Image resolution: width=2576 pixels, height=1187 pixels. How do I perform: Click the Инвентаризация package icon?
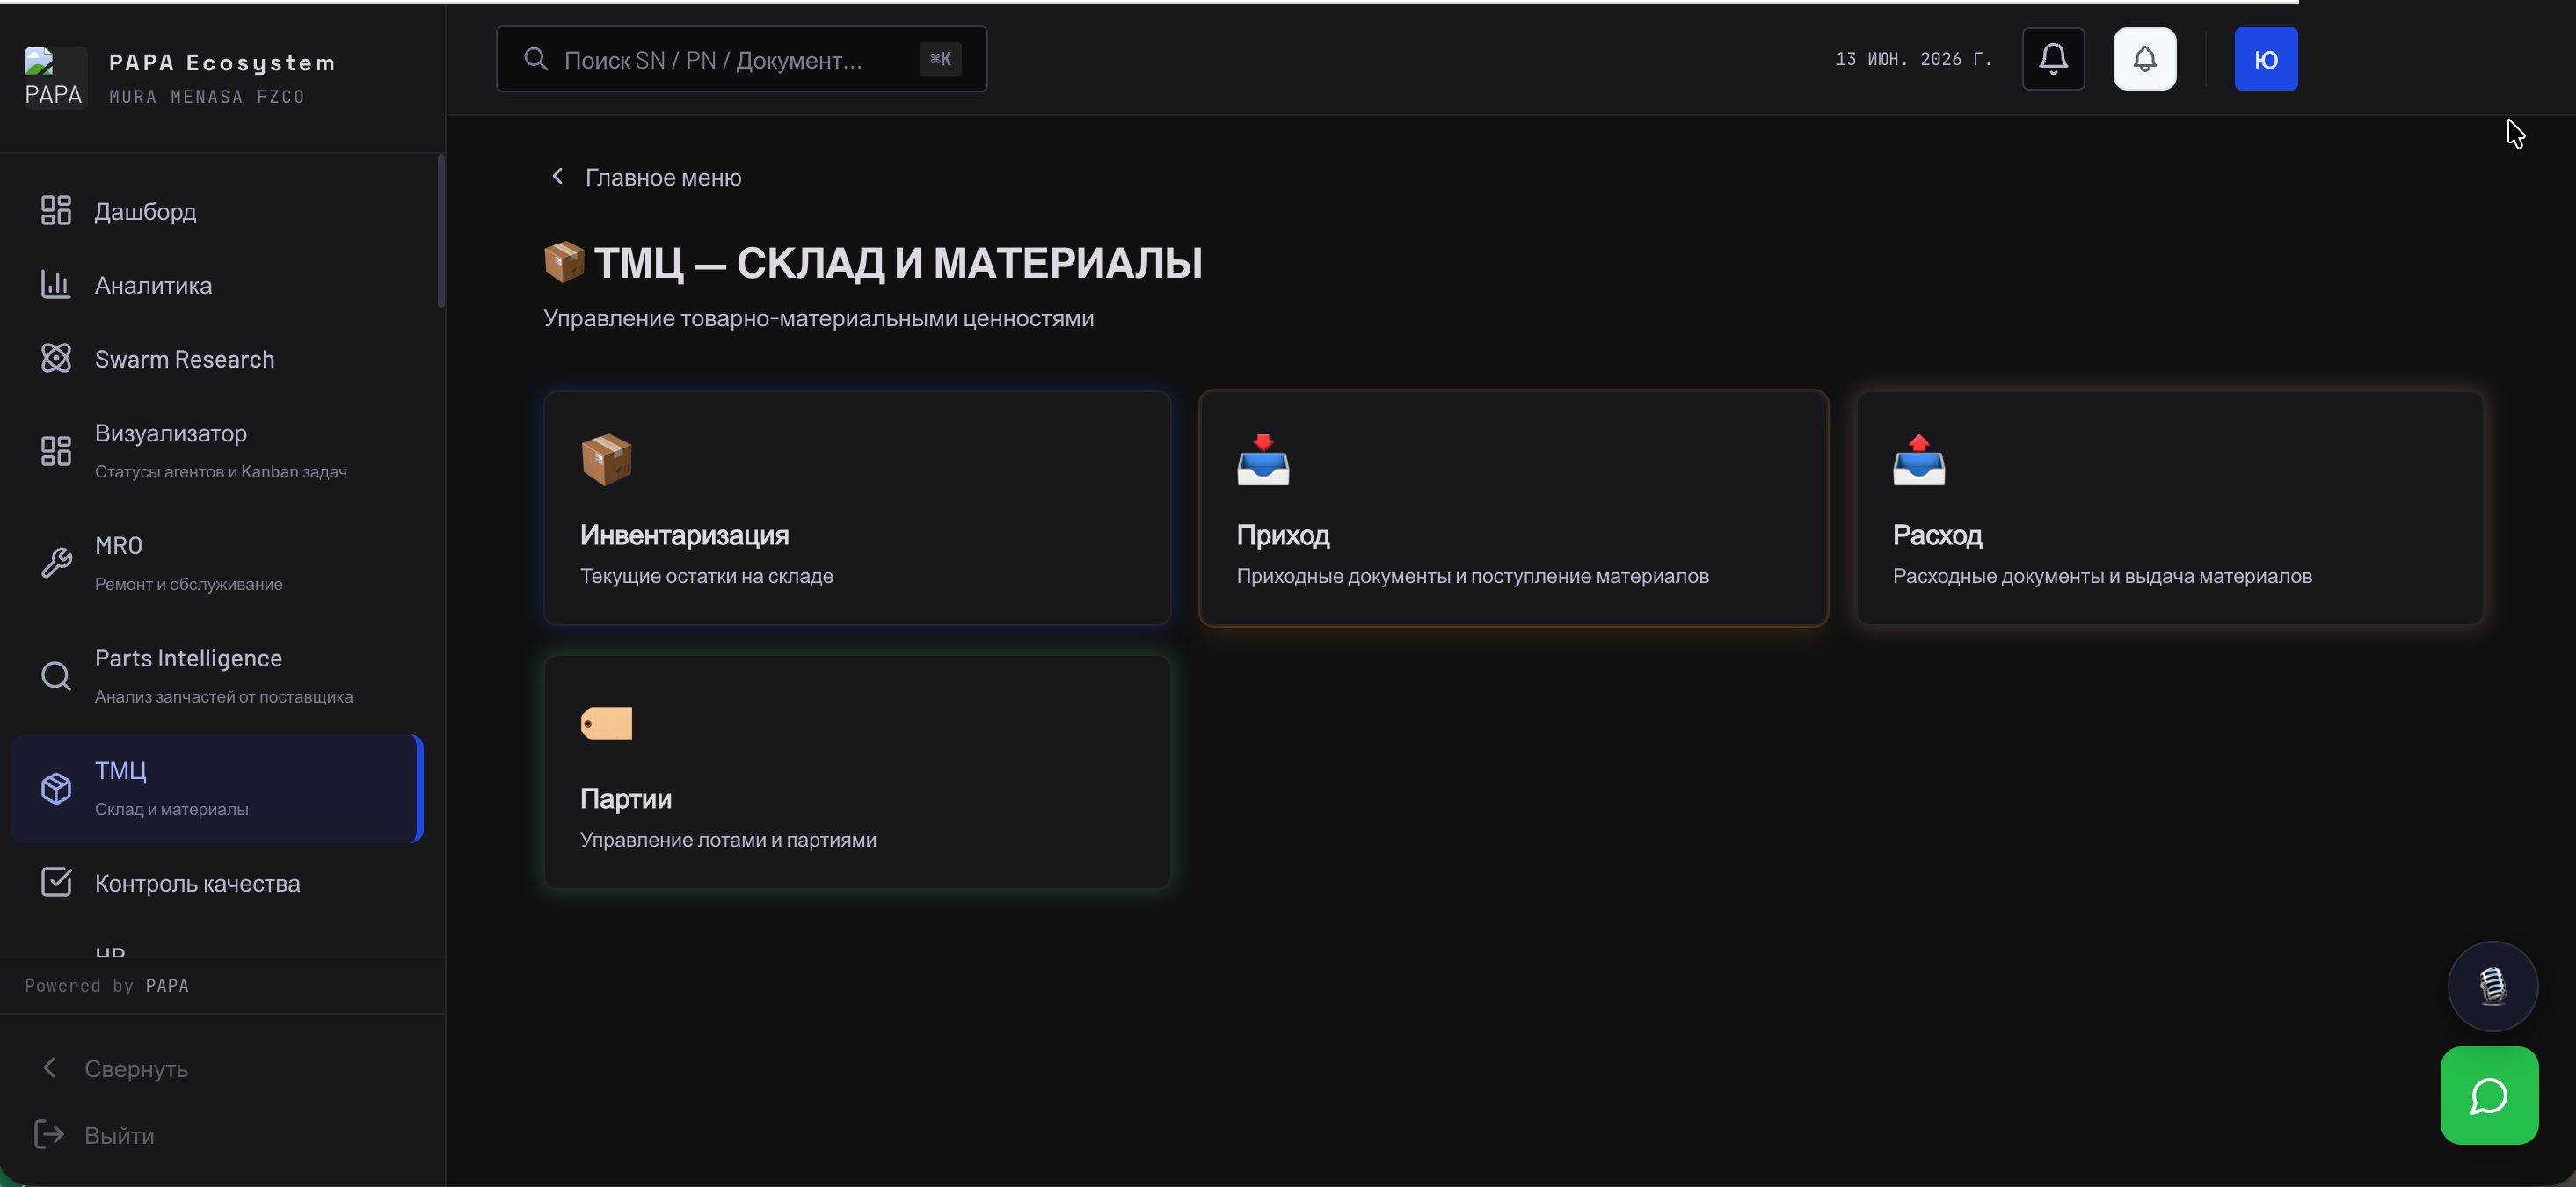point(606,460)
